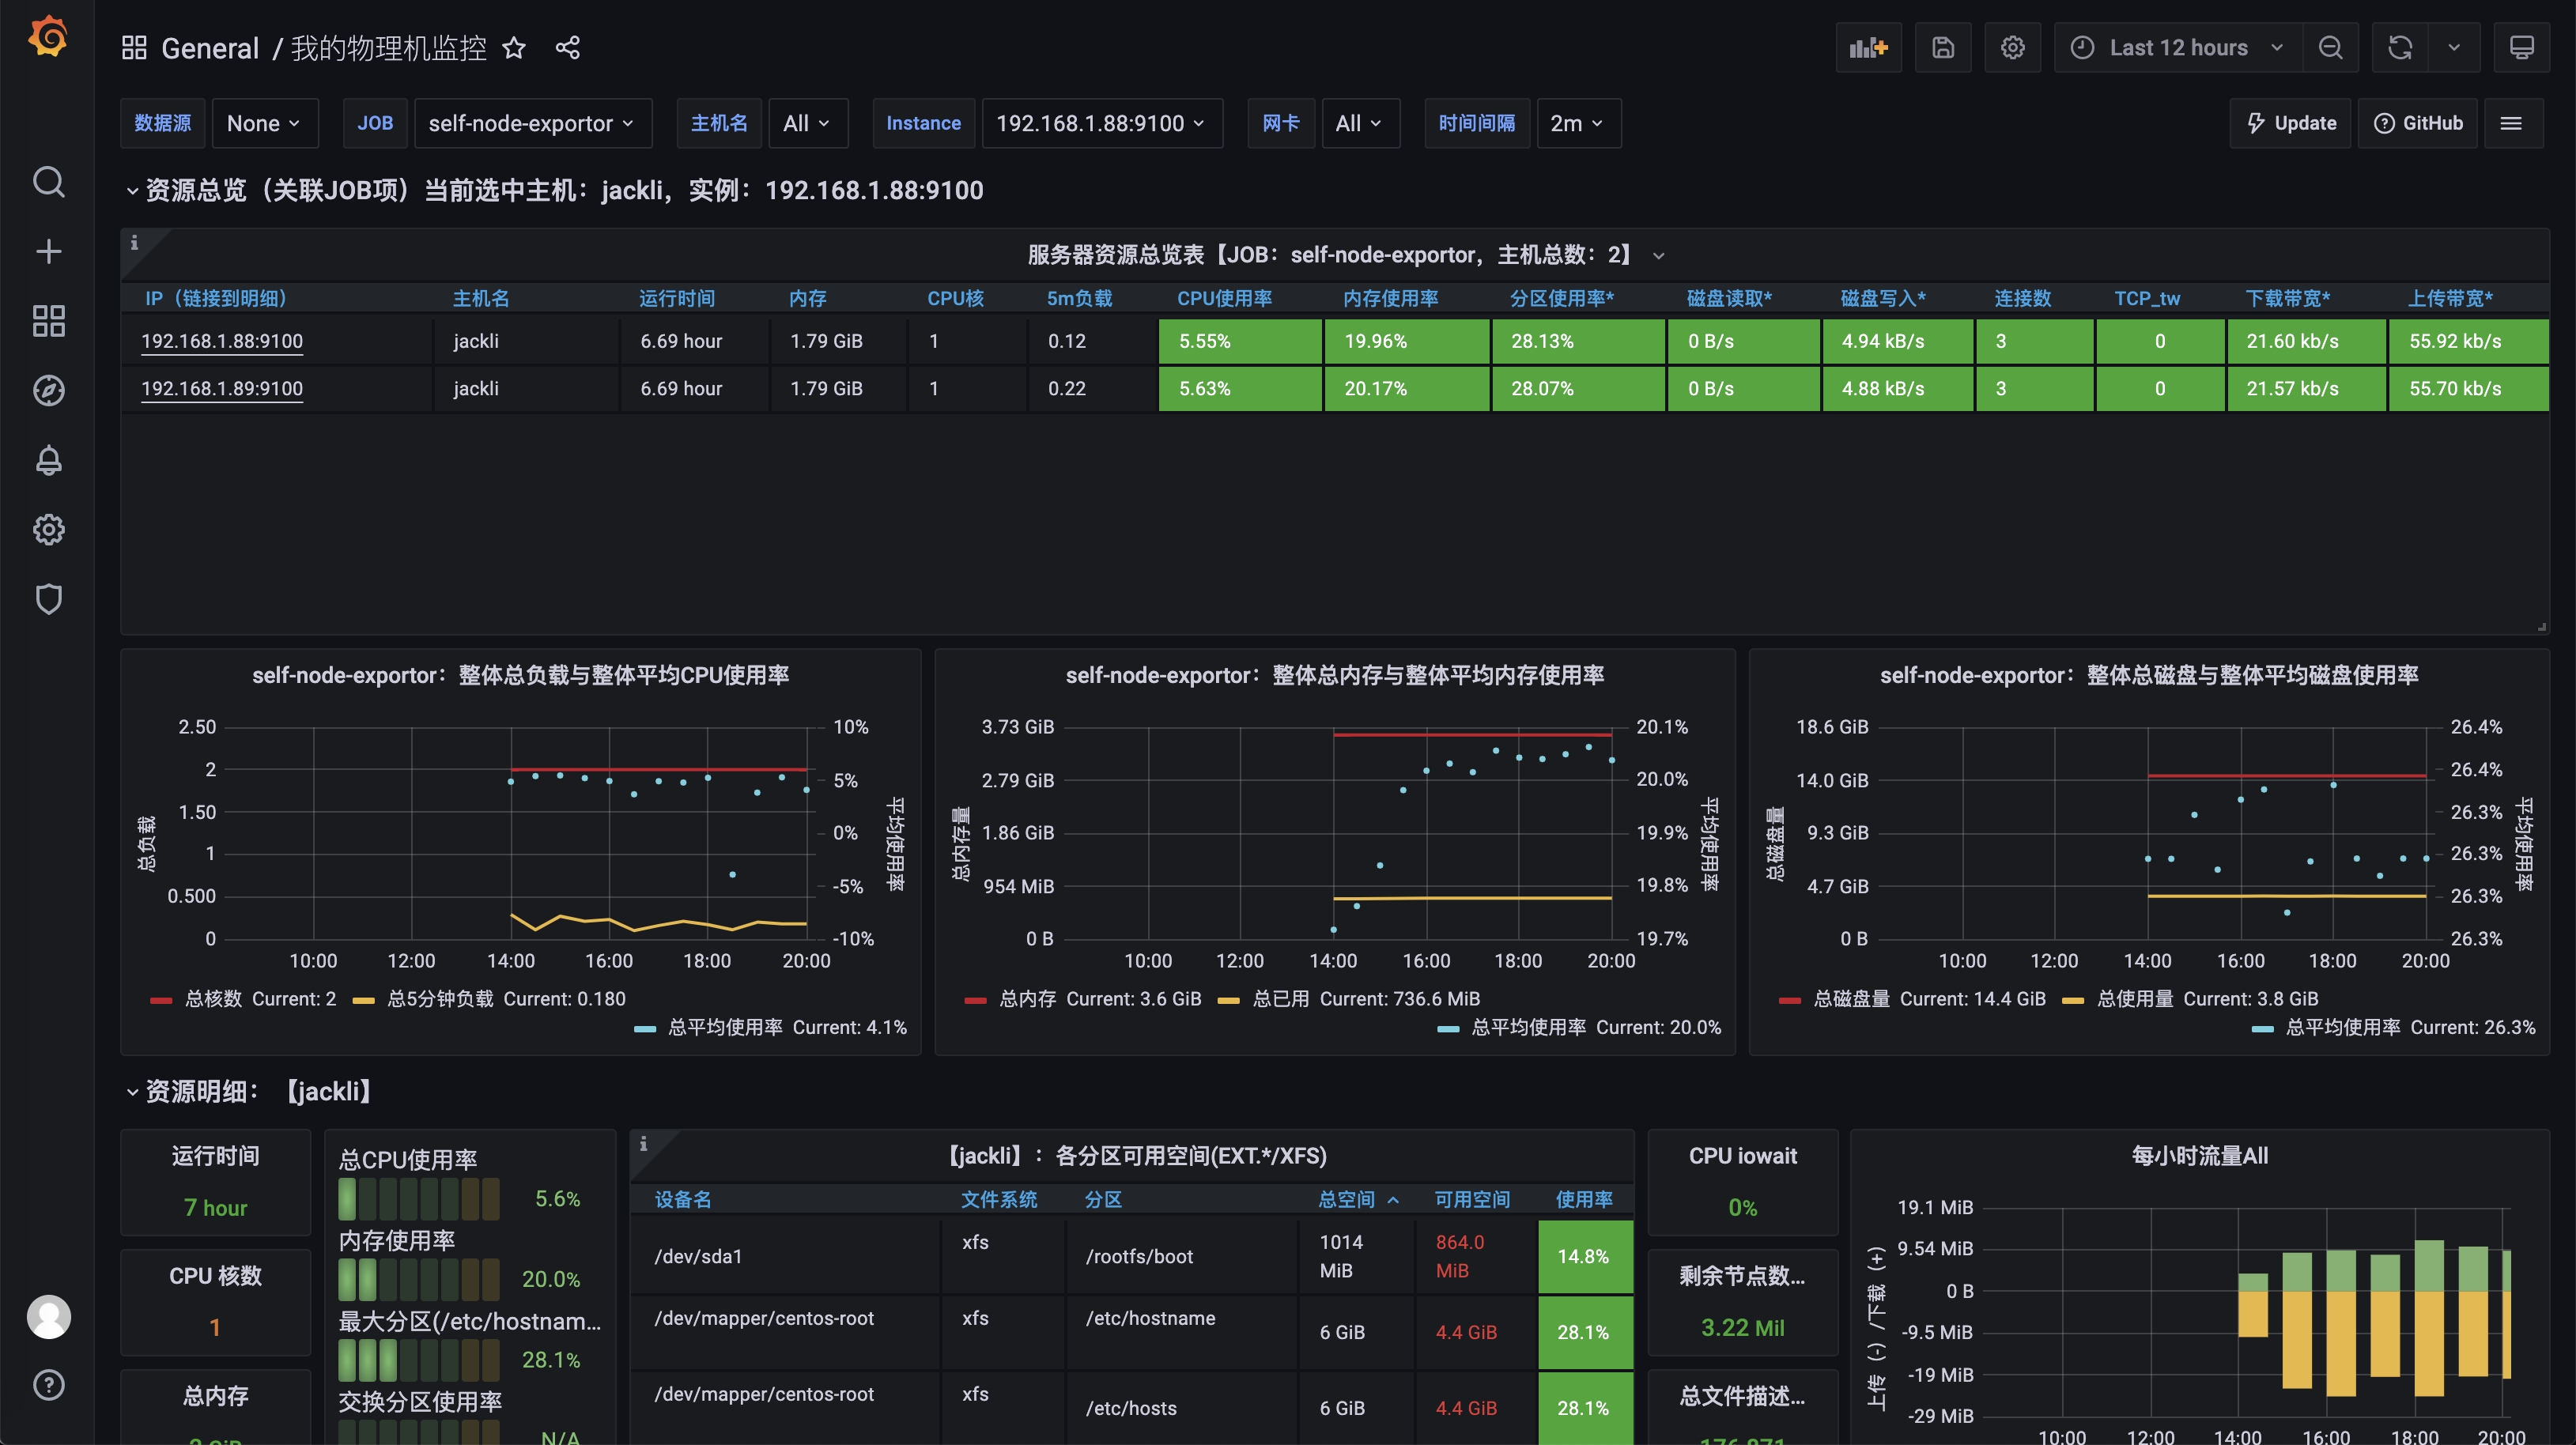Open the 时间间隔 2m dropdown
The image size is (2576, 1445).
coord(1578,123)
